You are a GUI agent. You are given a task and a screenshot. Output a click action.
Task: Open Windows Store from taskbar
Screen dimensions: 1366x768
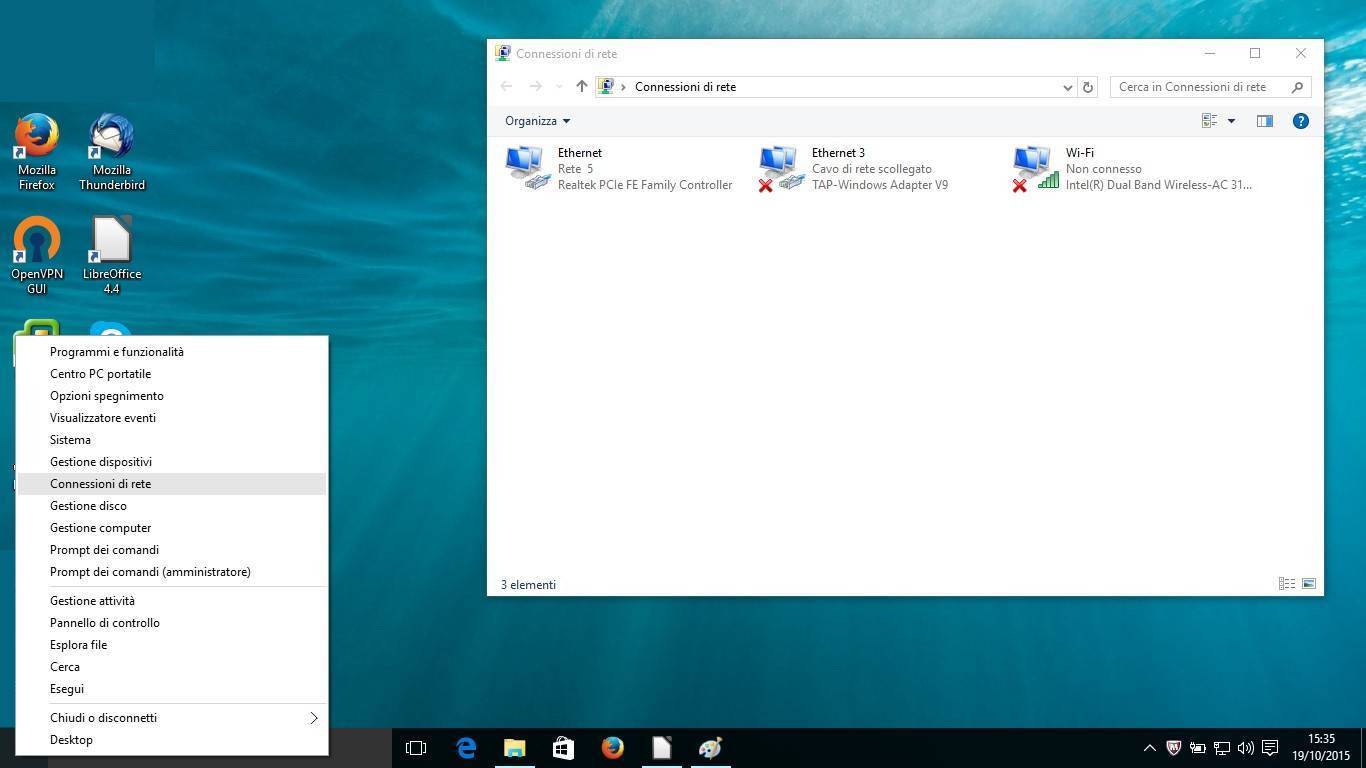564,748
